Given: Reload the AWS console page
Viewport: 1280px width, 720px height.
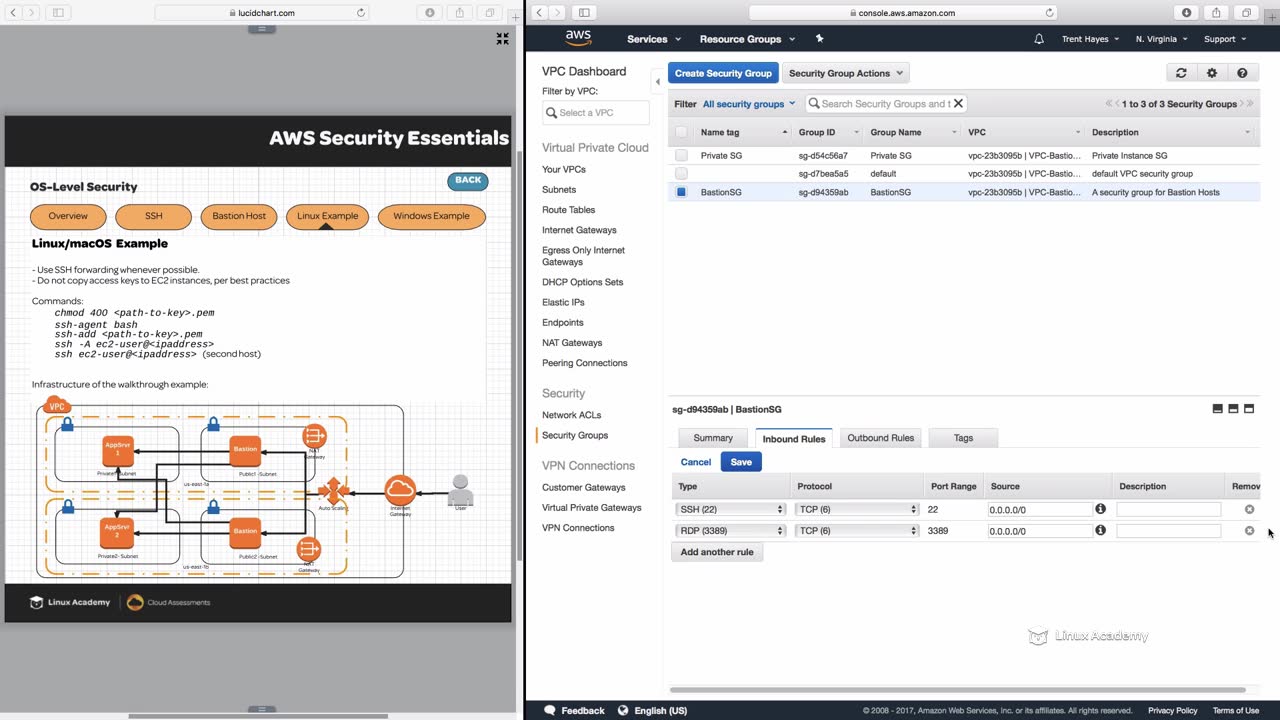Looking at the screenshot, I should coord(1049,13).
